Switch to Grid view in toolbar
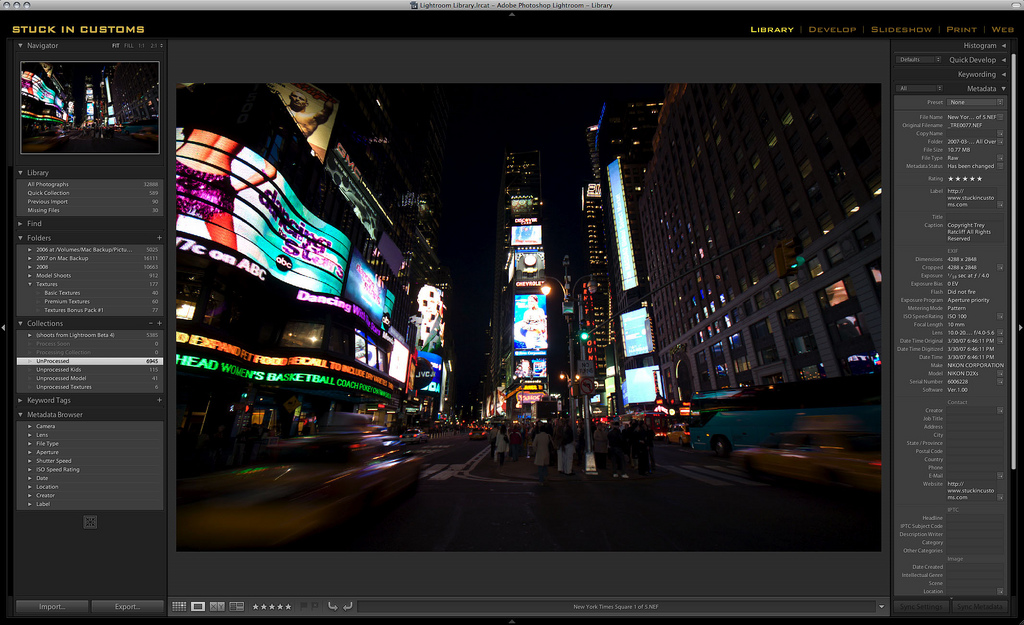 pos(179,606)
